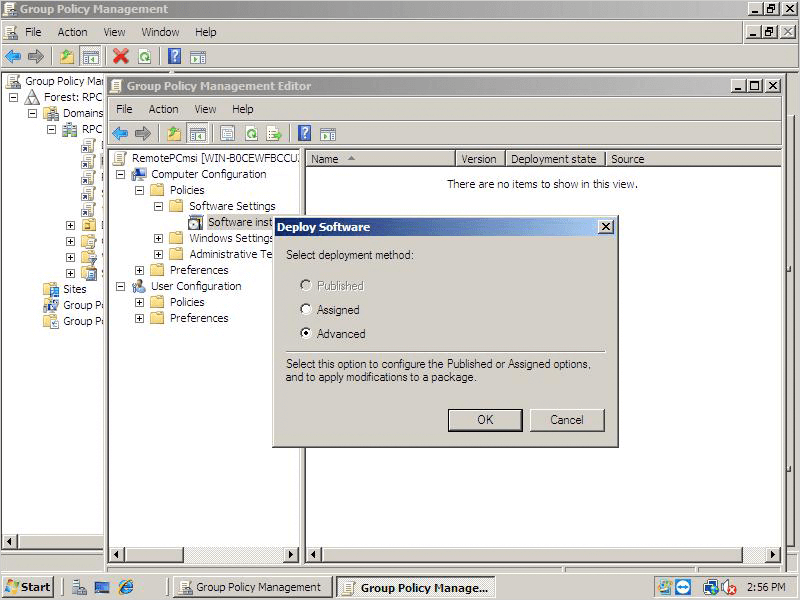
Task: Click Properties icon in Group Policy Management Editor toolbar
Action: pyautogui.click(x=227, y=133)
